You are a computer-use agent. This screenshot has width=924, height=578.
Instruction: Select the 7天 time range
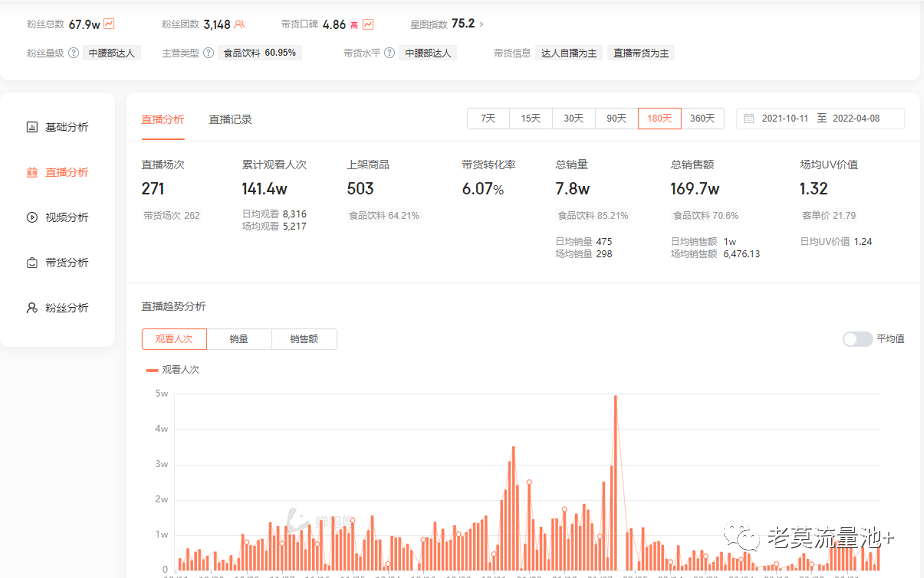(x=488, y=118)
